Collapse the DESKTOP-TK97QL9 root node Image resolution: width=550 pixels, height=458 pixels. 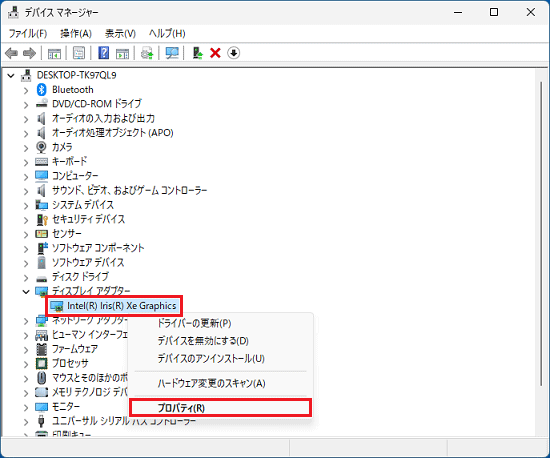pos(11,75)
